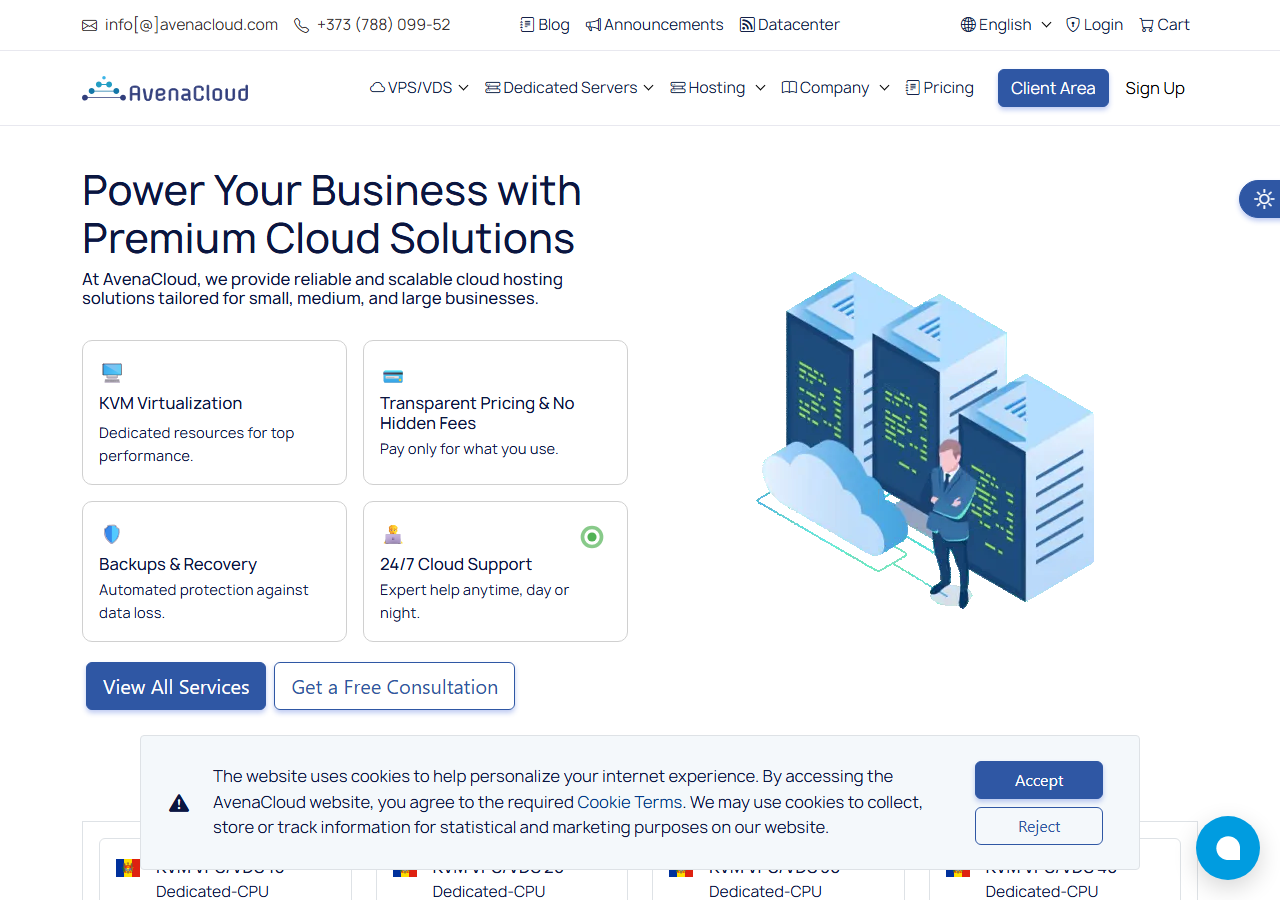Open the Cart link

[x=1165, y=25]
